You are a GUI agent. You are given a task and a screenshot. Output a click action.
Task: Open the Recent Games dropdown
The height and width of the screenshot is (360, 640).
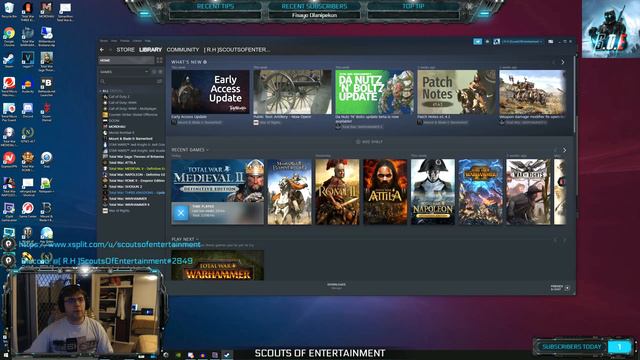pos(190,150)
